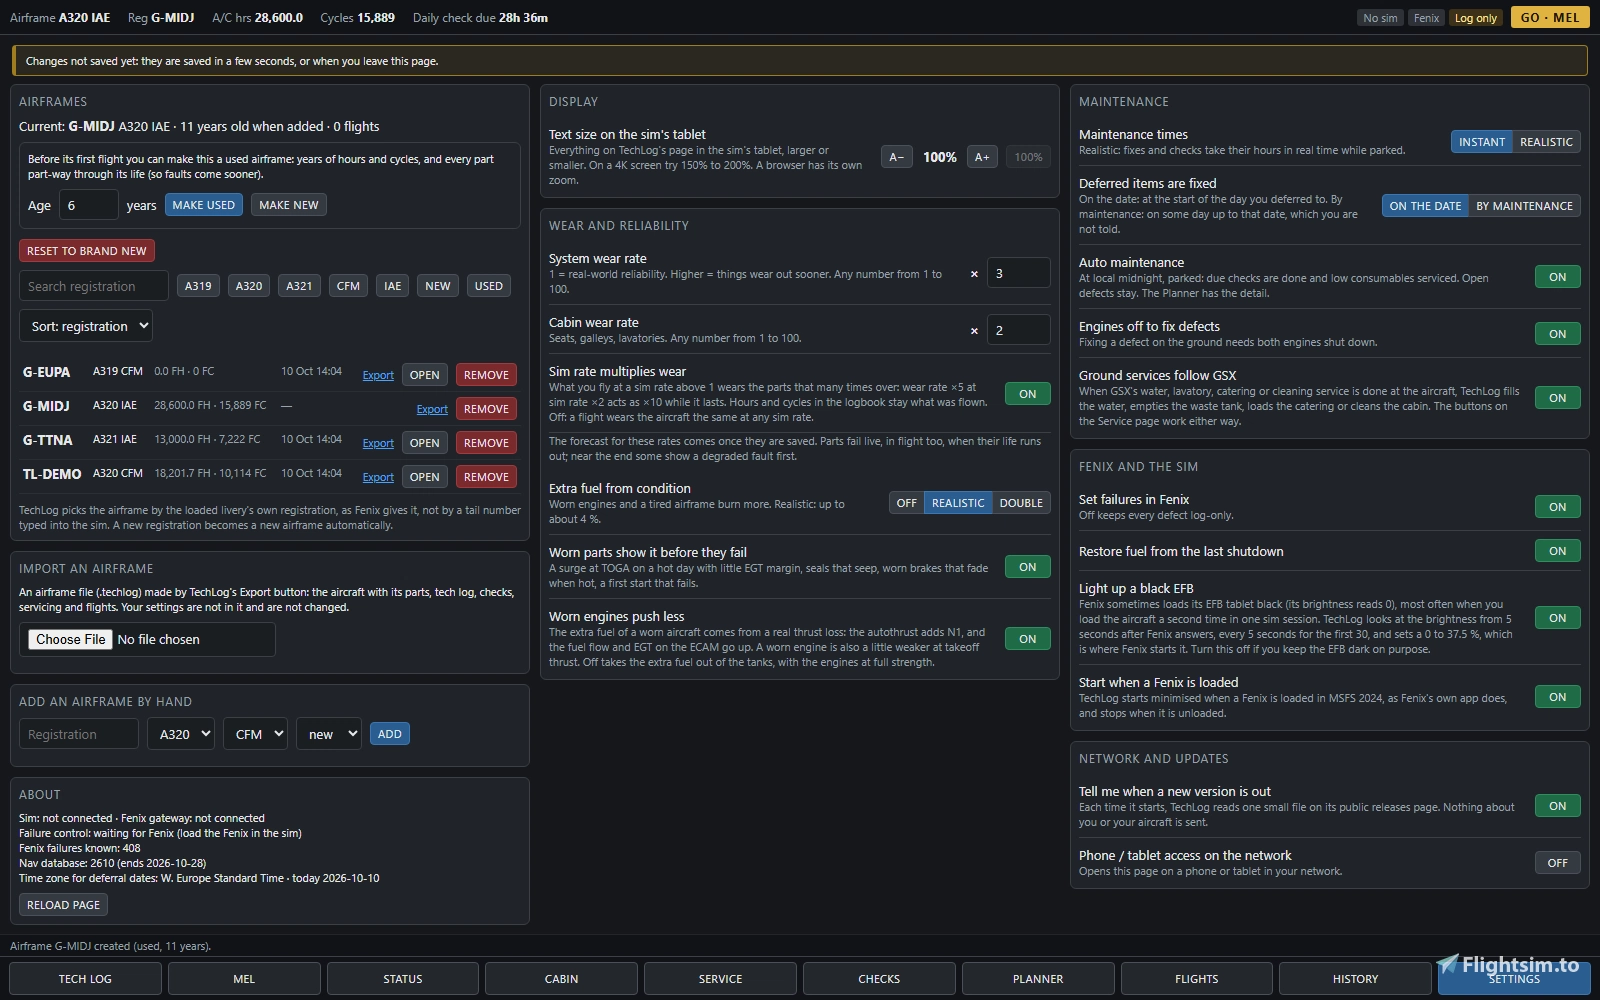Open the G-EUPA airframe
1600x1000 pixels.
[x=424, y=375]
